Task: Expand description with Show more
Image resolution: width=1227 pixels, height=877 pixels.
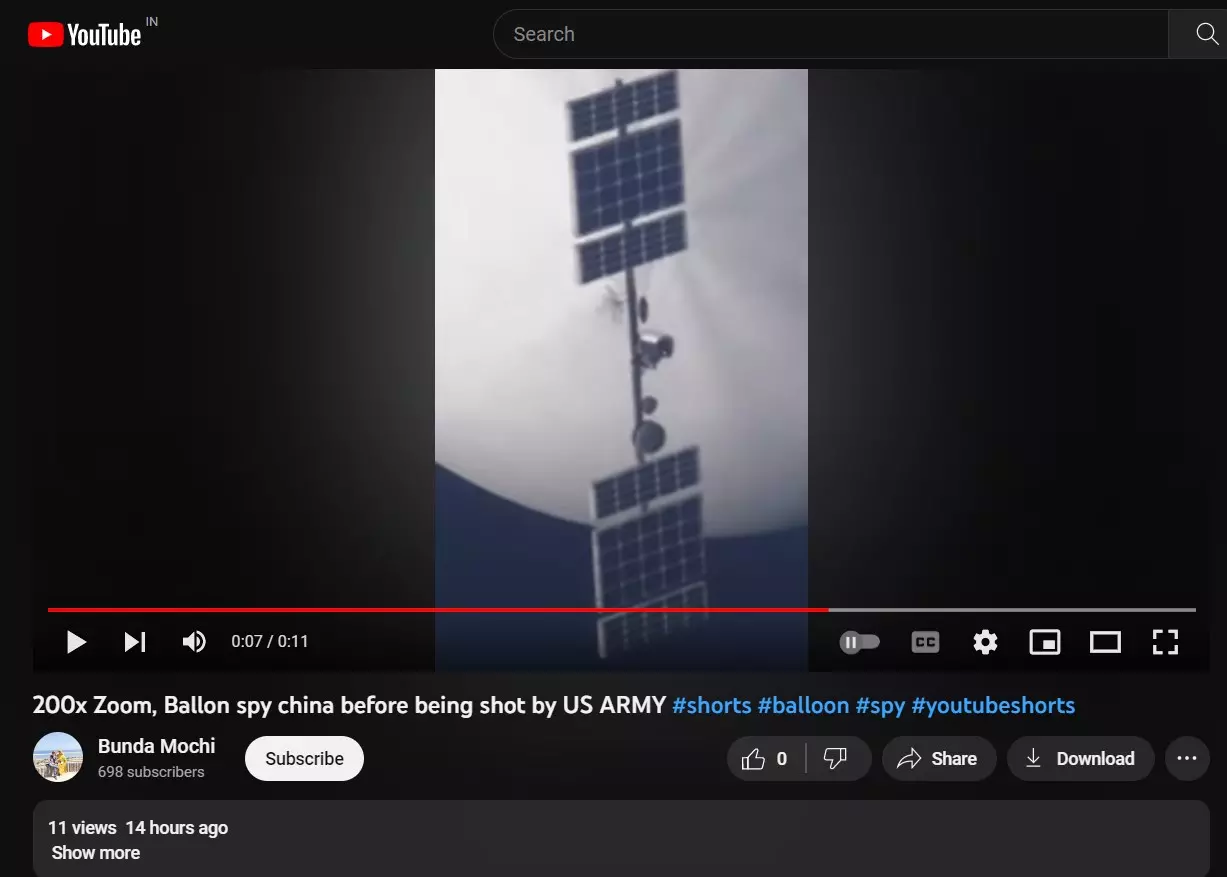Action: (x=95, y=853)
